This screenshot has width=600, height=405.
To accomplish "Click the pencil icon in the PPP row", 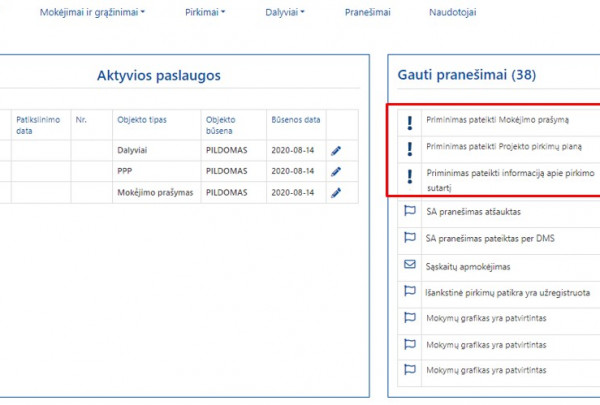I will tap(337, 171).
